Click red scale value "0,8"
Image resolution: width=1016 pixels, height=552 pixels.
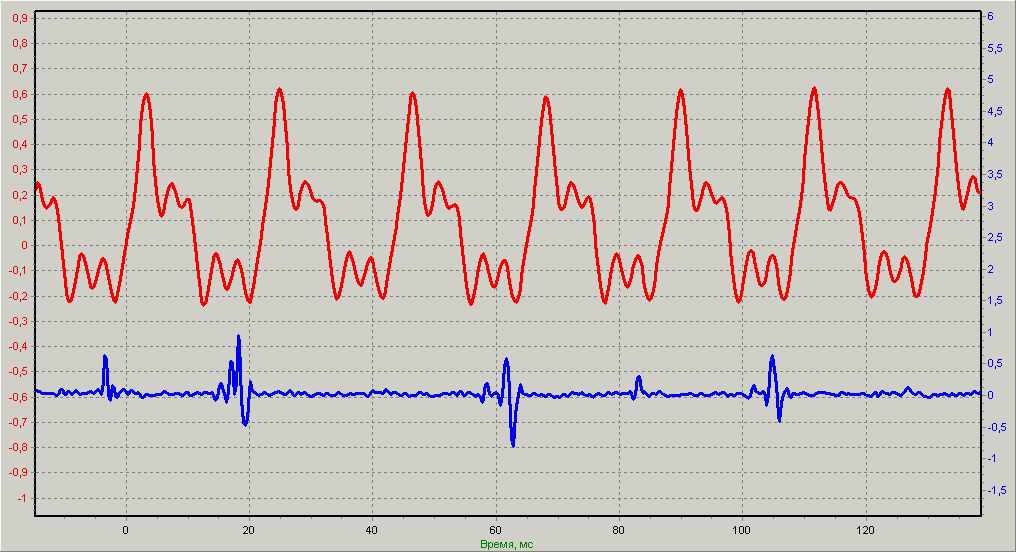tap(21, 43)
